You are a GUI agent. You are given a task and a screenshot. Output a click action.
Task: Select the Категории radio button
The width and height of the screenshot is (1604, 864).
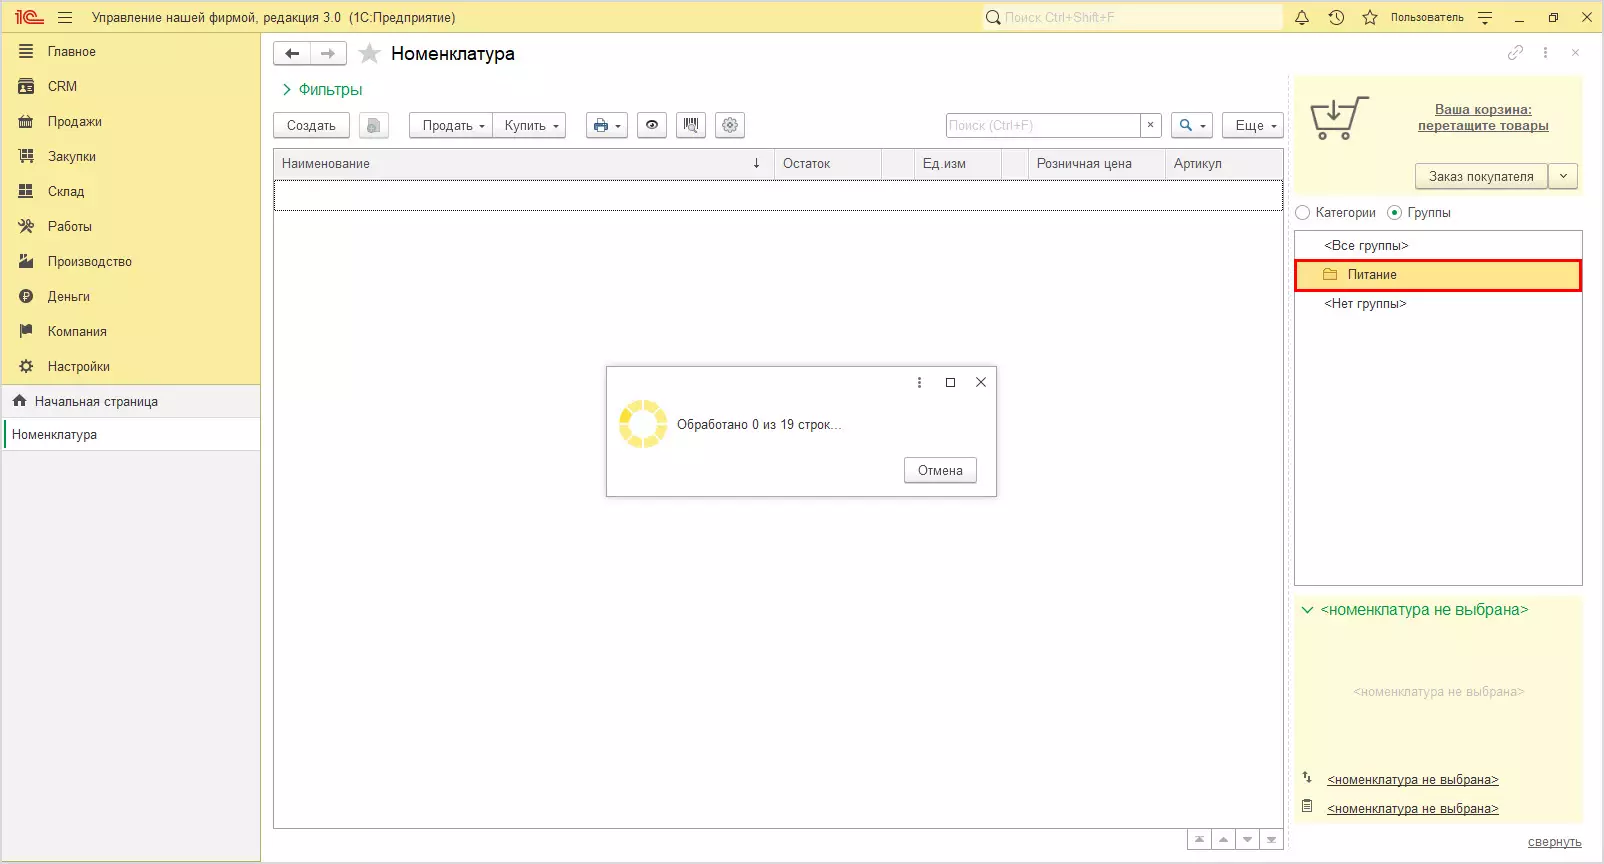point(1302,213)
